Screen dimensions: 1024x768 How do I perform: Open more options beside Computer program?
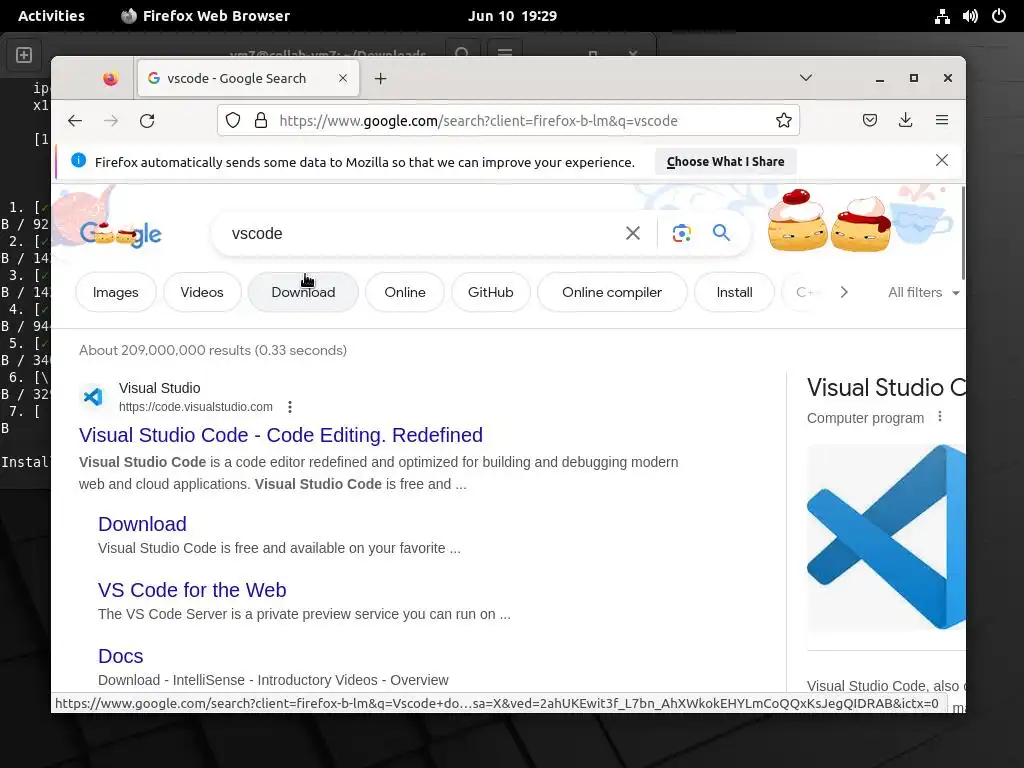pyautogui.click(x=940, y=417)
